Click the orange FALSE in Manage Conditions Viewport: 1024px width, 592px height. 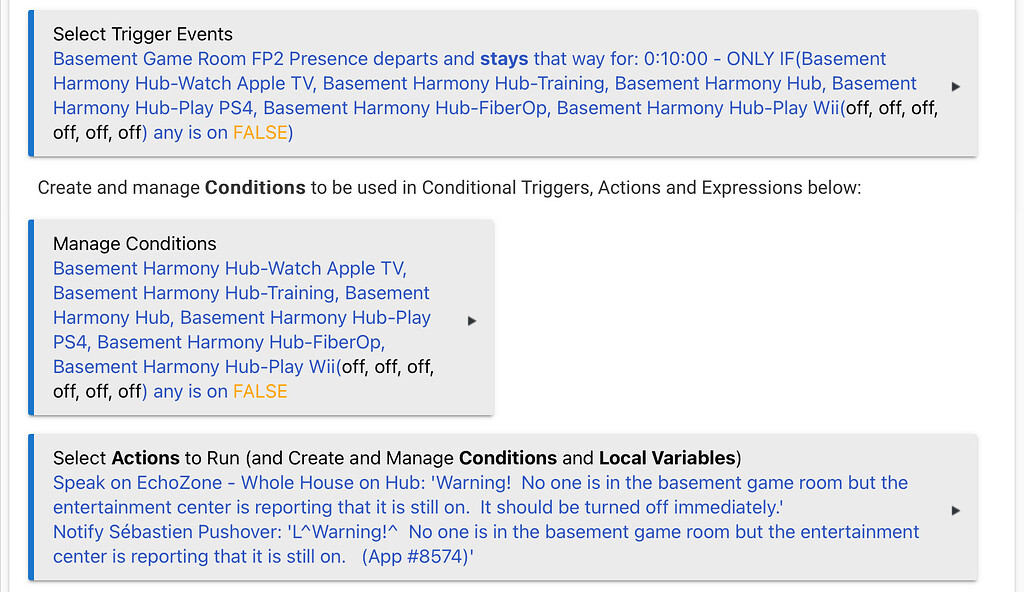coord(260,392)
